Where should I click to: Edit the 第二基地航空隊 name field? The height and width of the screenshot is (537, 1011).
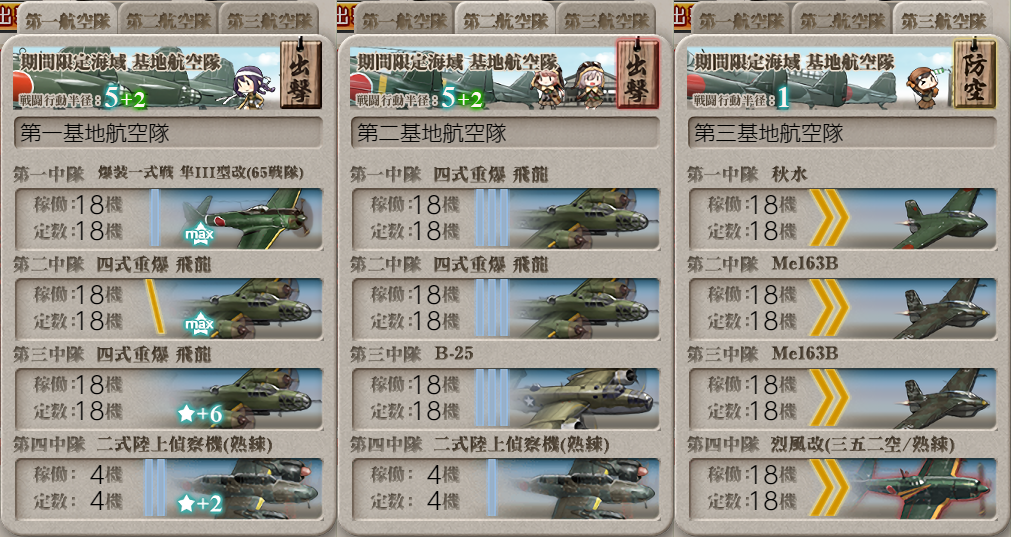click(x=505, y=133)
